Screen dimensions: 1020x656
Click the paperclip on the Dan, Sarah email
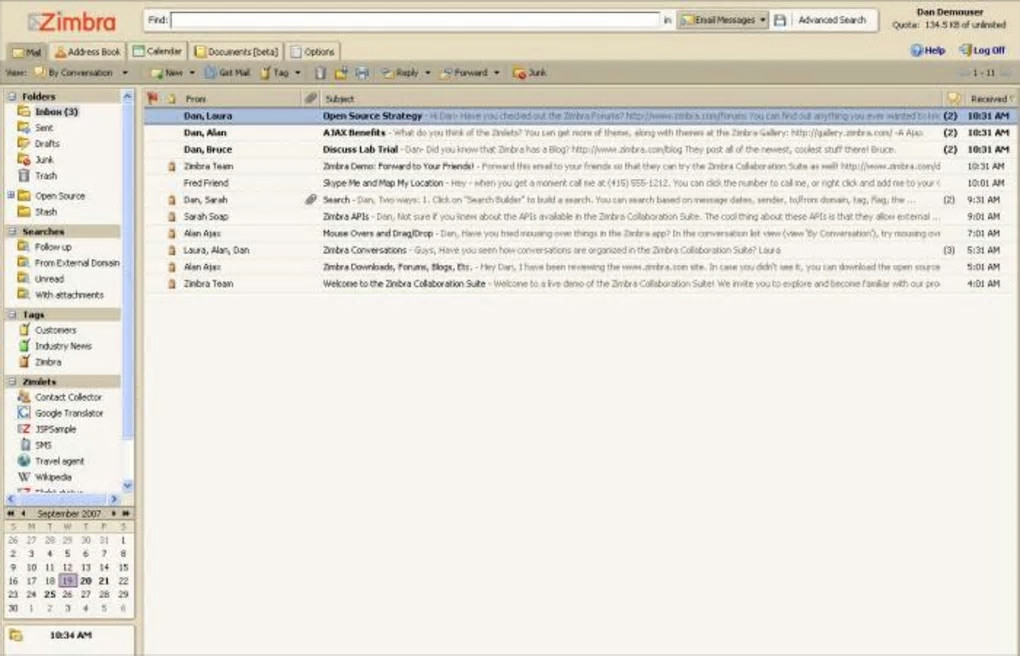pyautogui.click(x=311, y=200)
